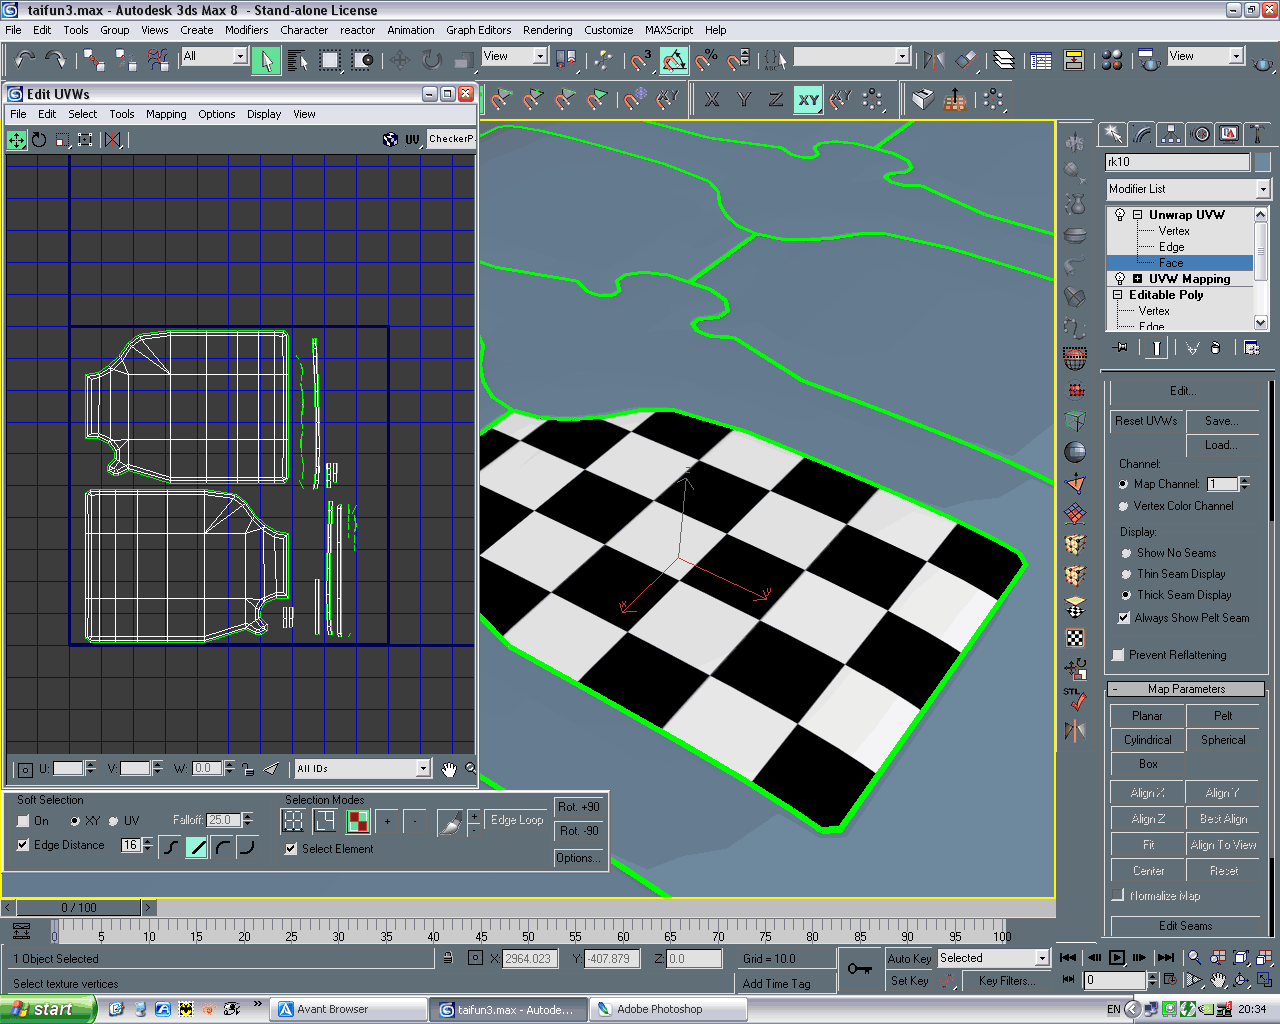Click Mirror tool in Edit UVWs toolbar
Image resolution: width=1280 pixels, height=1024 pixels.
coord(113,139)
